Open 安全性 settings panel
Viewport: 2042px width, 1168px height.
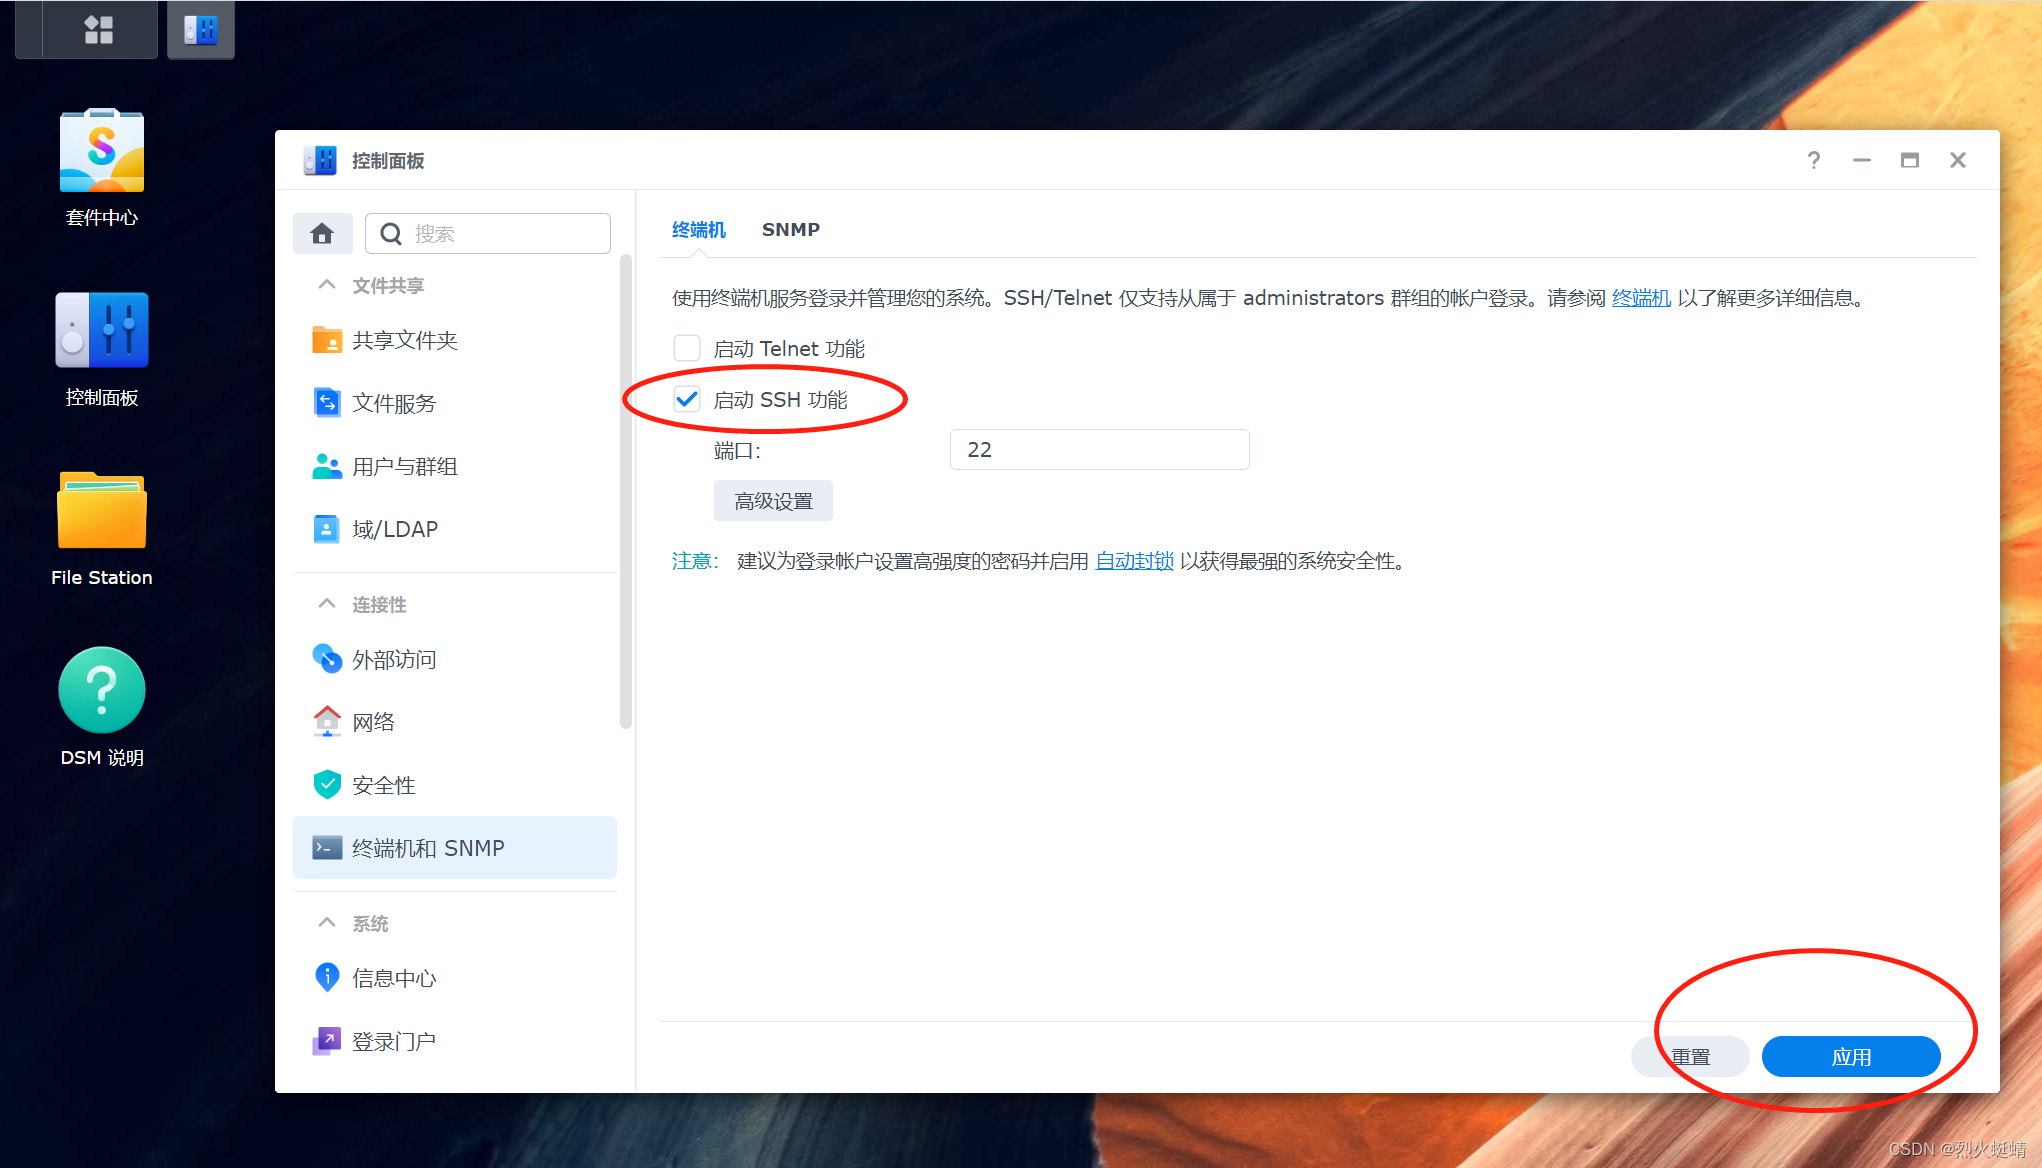[379, 785]
